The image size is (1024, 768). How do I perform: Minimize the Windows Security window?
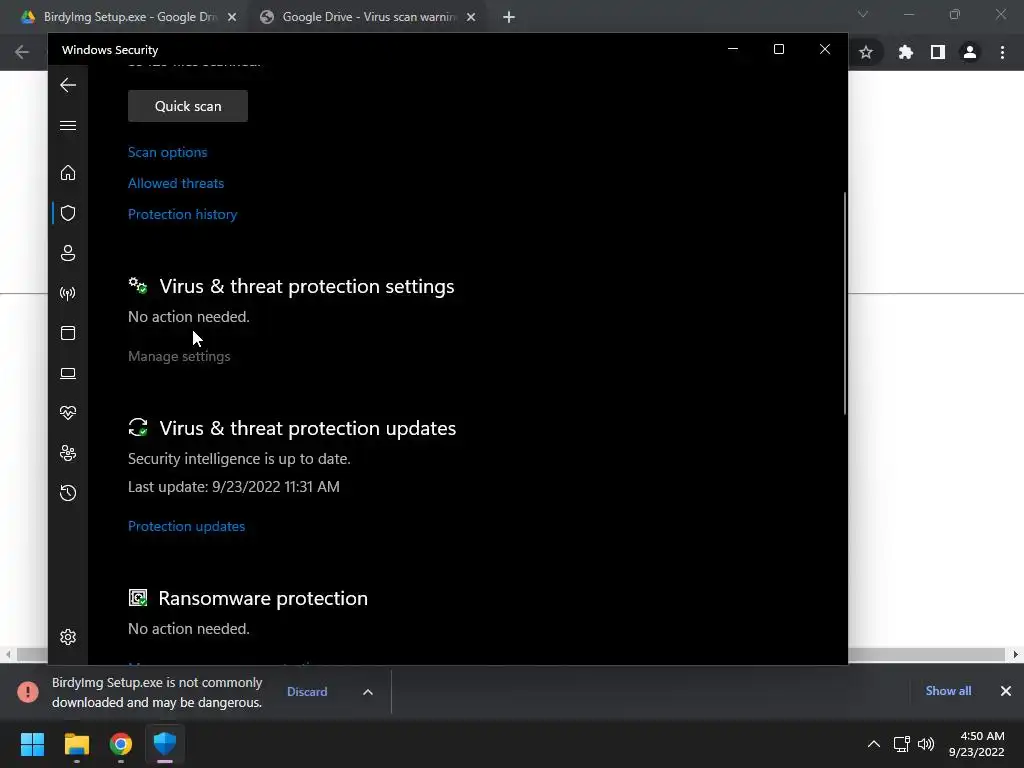[733, 50]
